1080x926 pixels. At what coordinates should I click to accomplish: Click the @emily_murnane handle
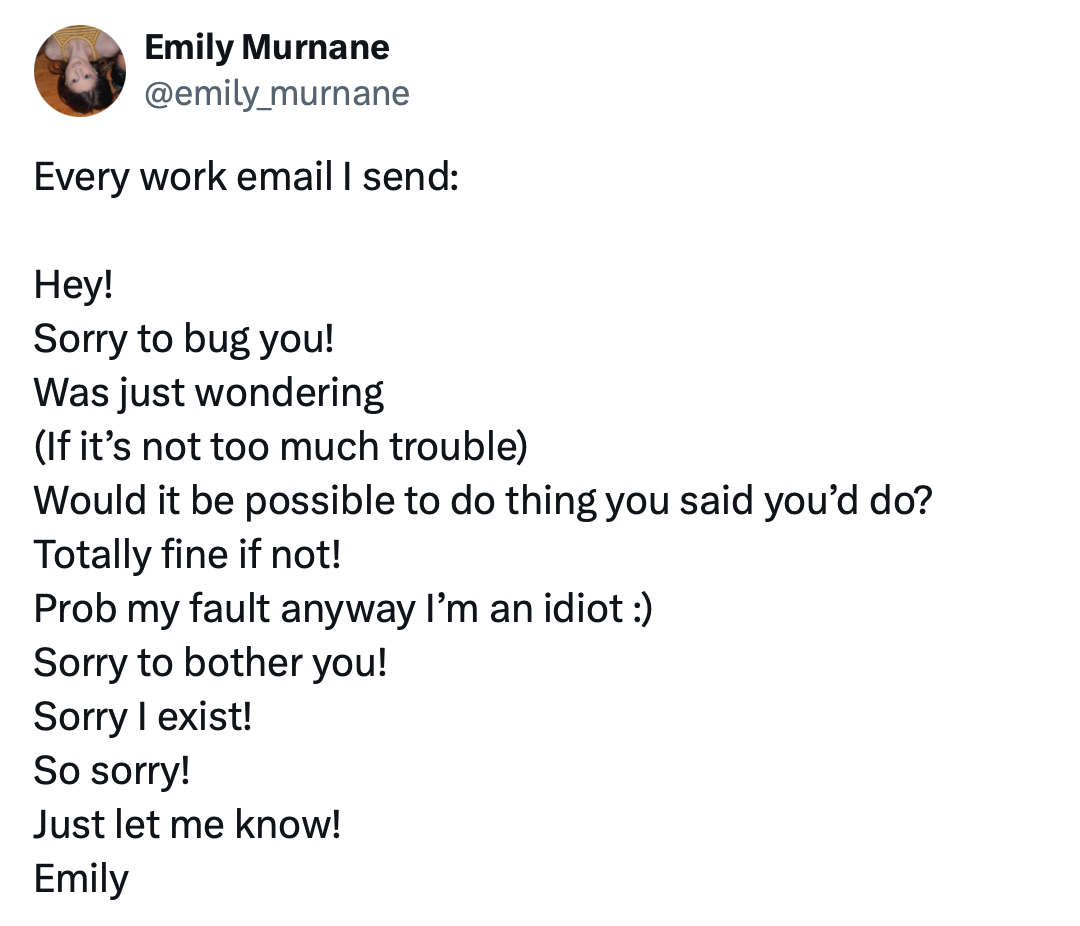point(277,93)
